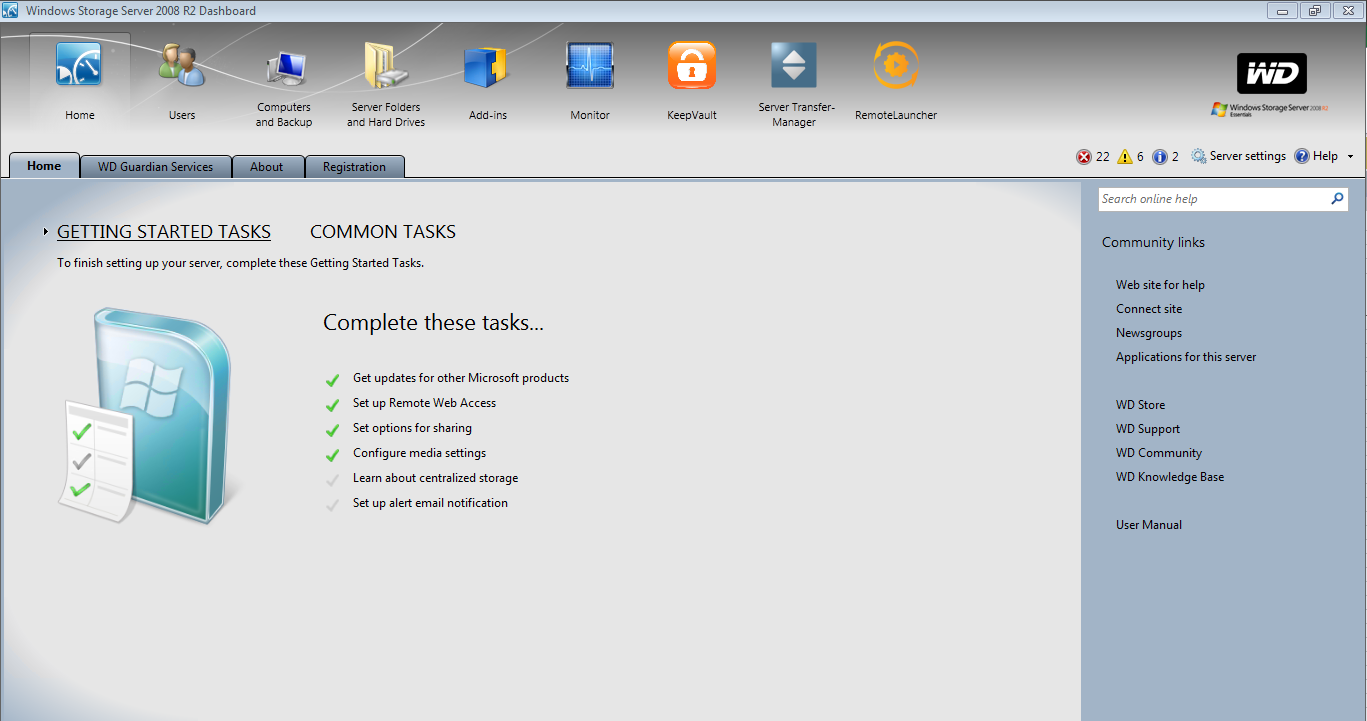
Task: Open the WD Community link
Action: coord(1159,453)
